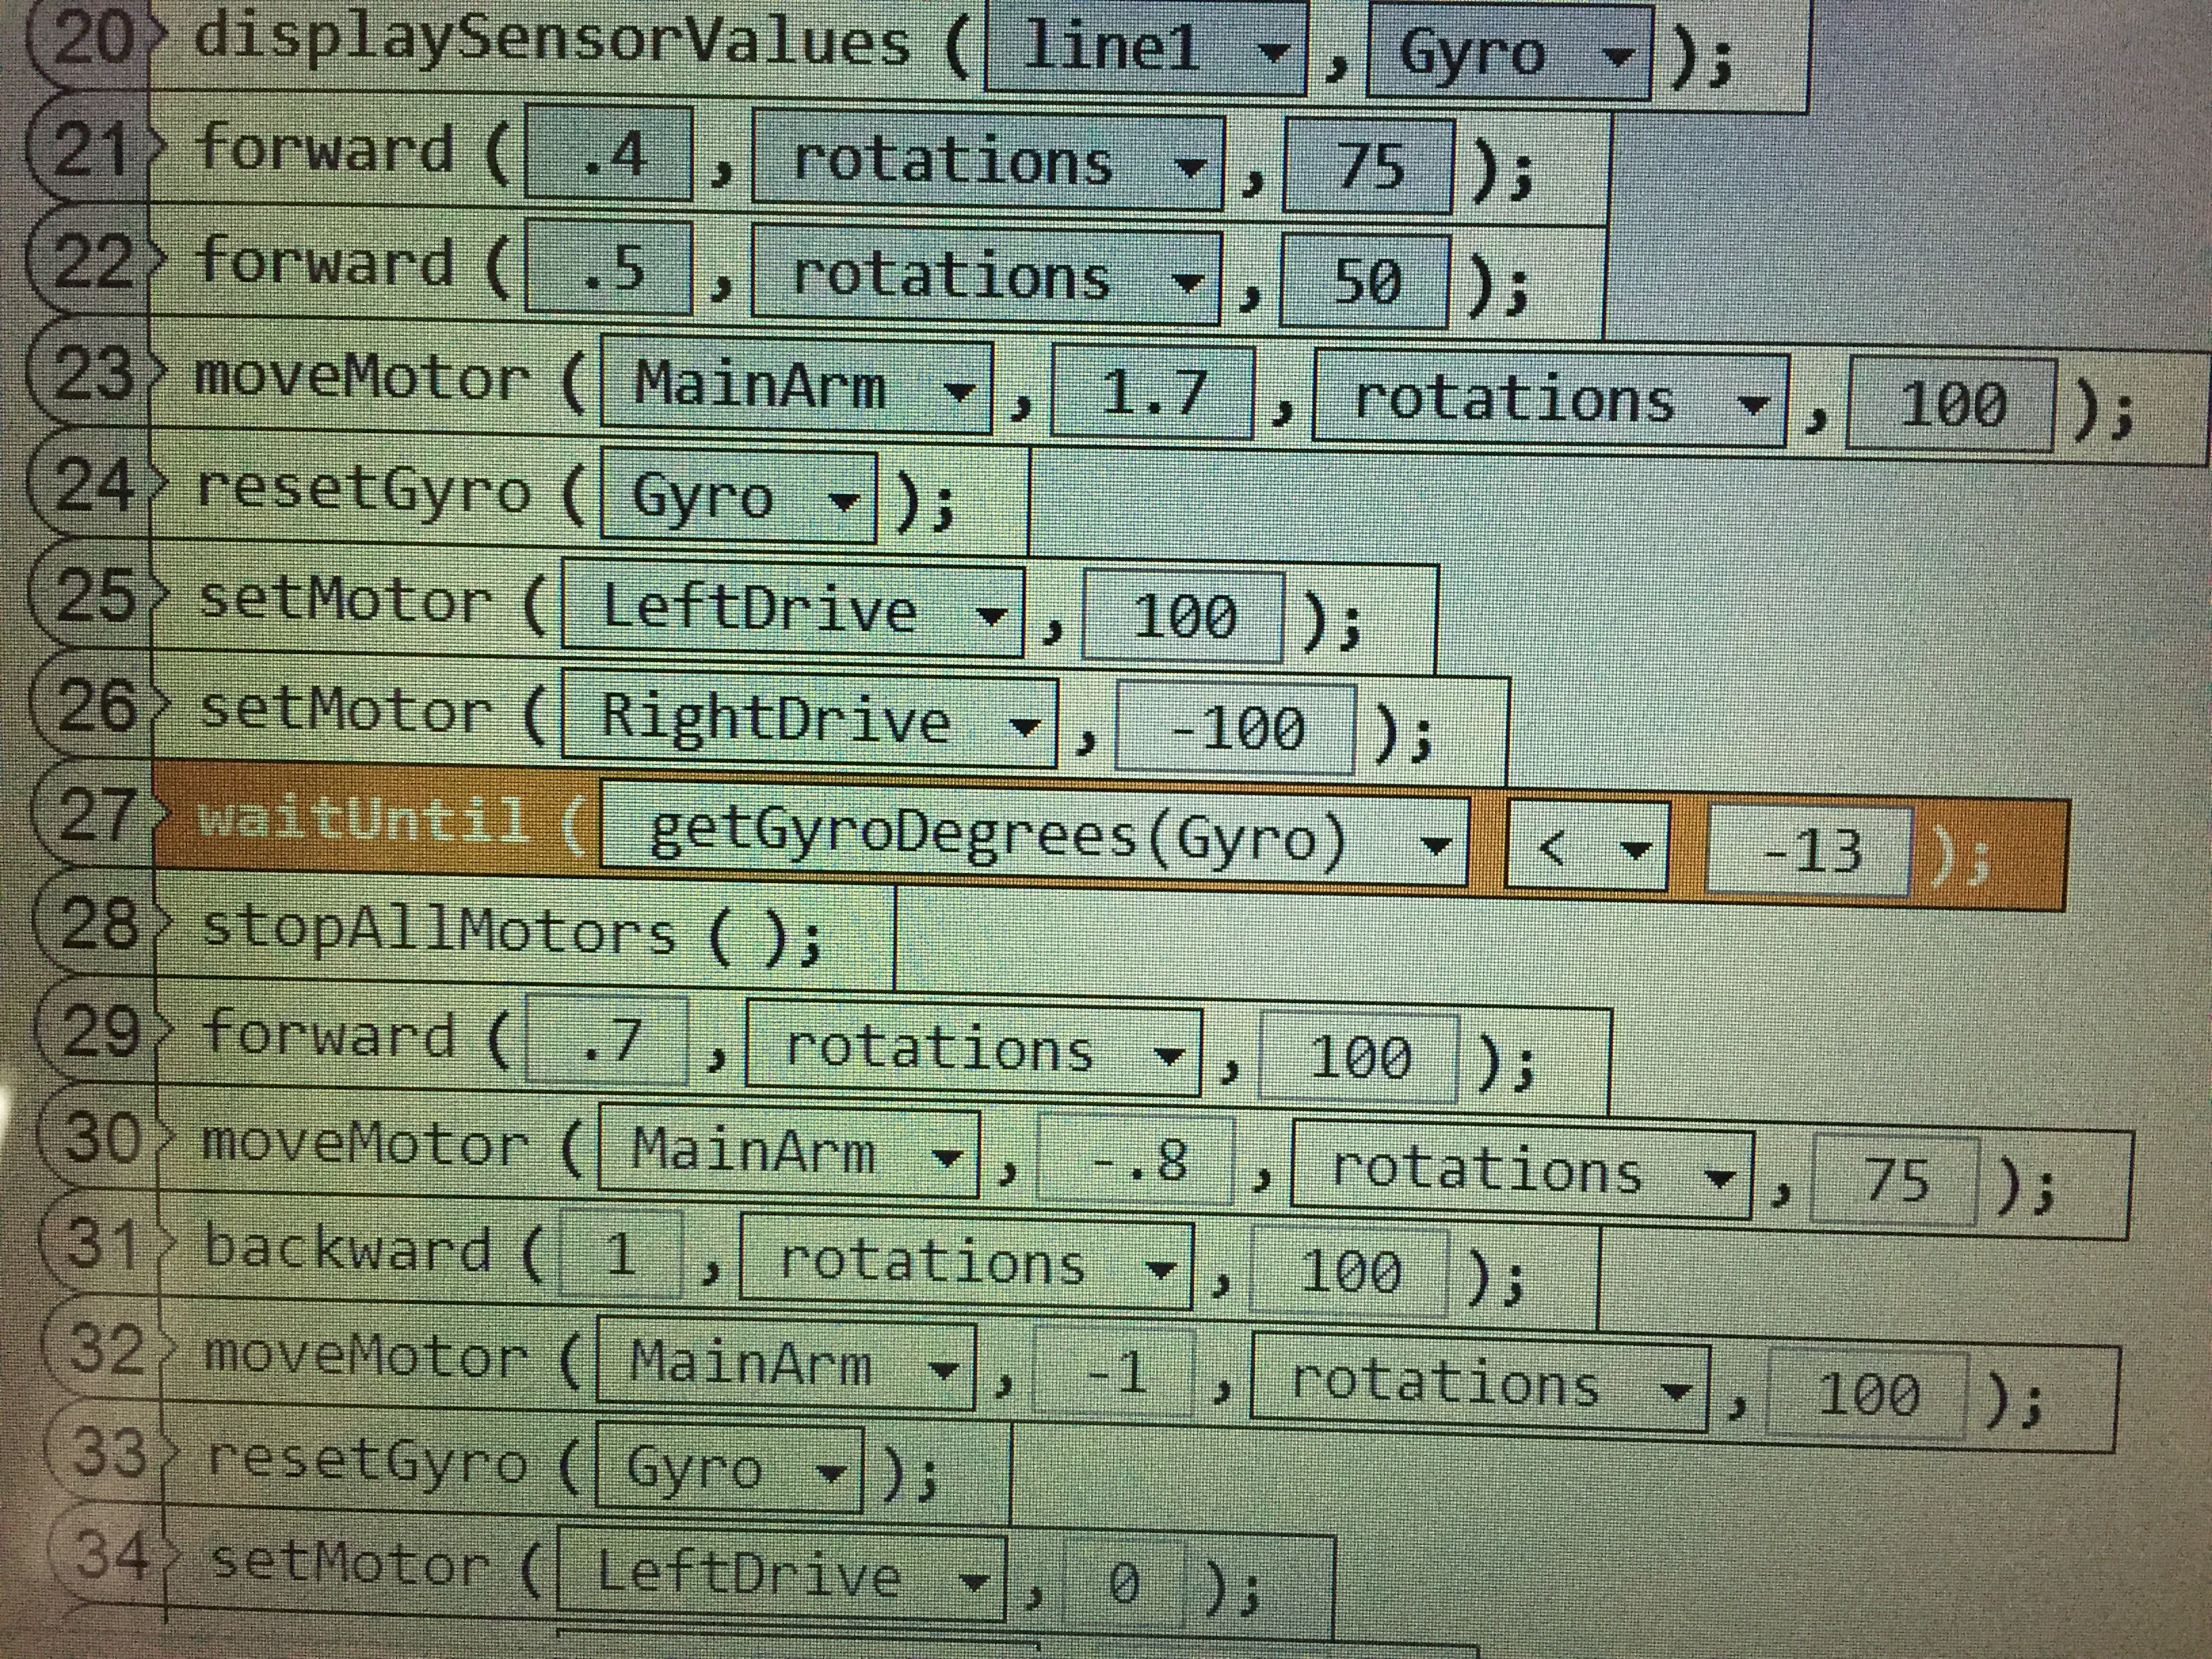This screenshot has height=1659, width=2212.
Task: Open the line1 dropdown on line 20
Action: [1146, 47]
